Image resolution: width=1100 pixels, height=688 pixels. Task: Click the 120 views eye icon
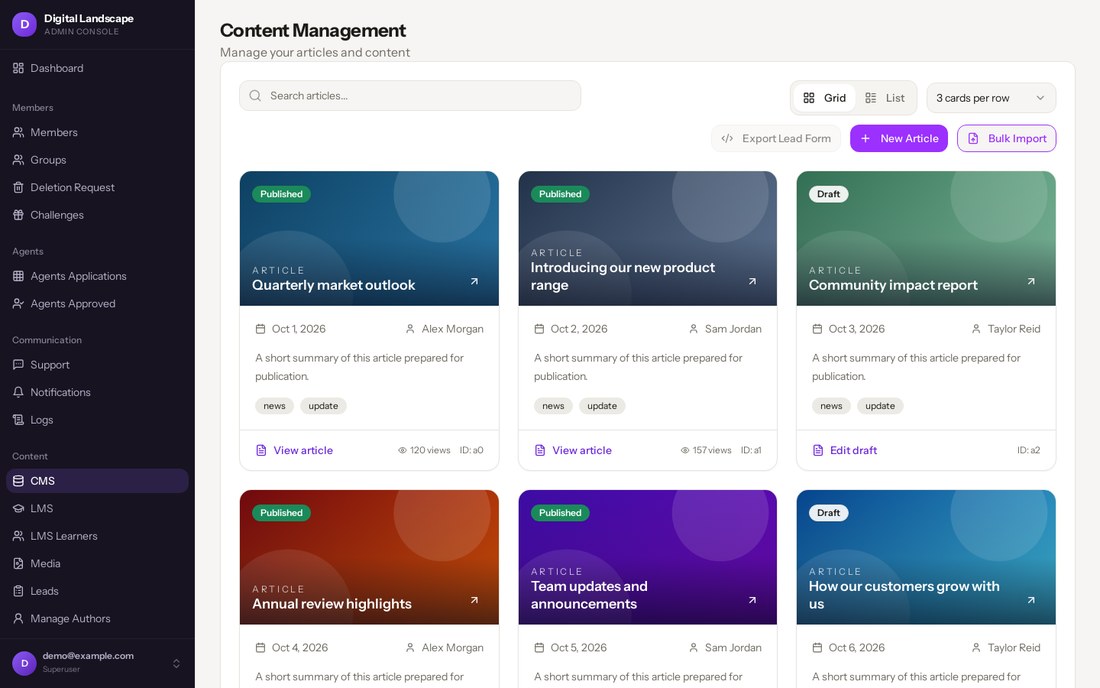pos(402,450)
